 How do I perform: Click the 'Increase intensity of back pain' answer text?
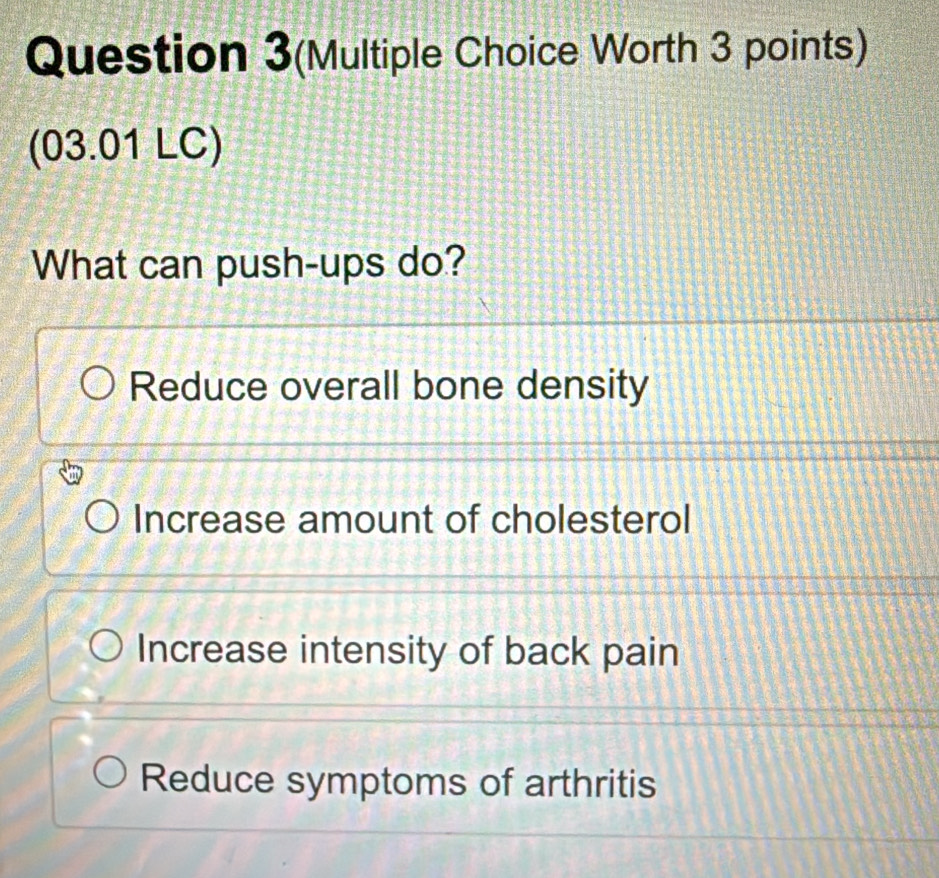coord(409,652)
